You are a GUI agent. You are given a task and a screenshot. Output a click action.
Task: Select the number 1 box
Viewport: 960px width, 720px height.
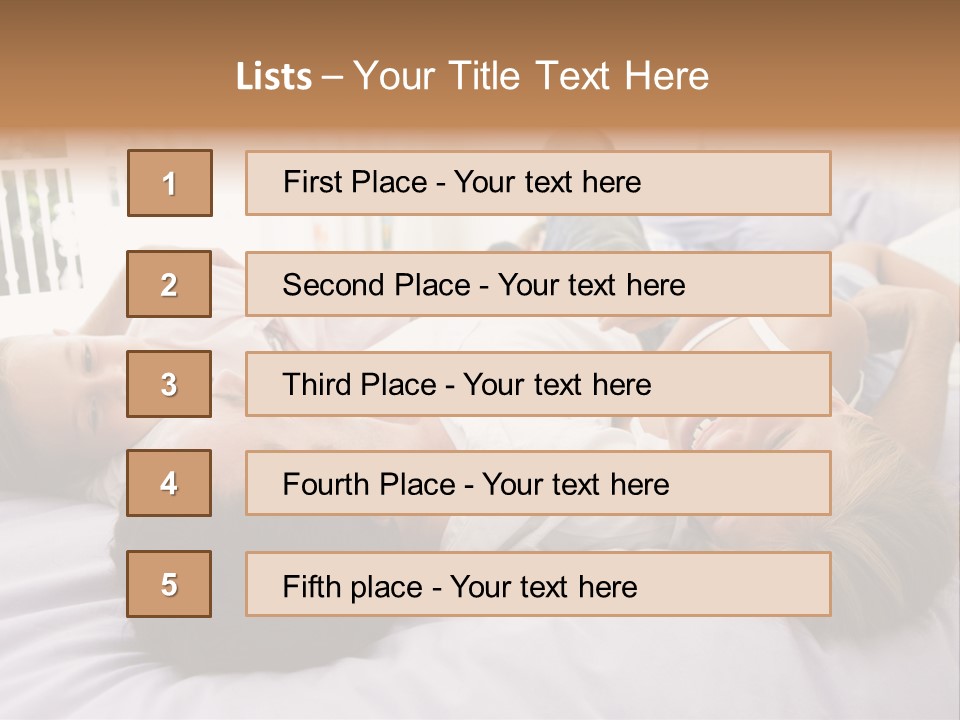click(170, 183)
